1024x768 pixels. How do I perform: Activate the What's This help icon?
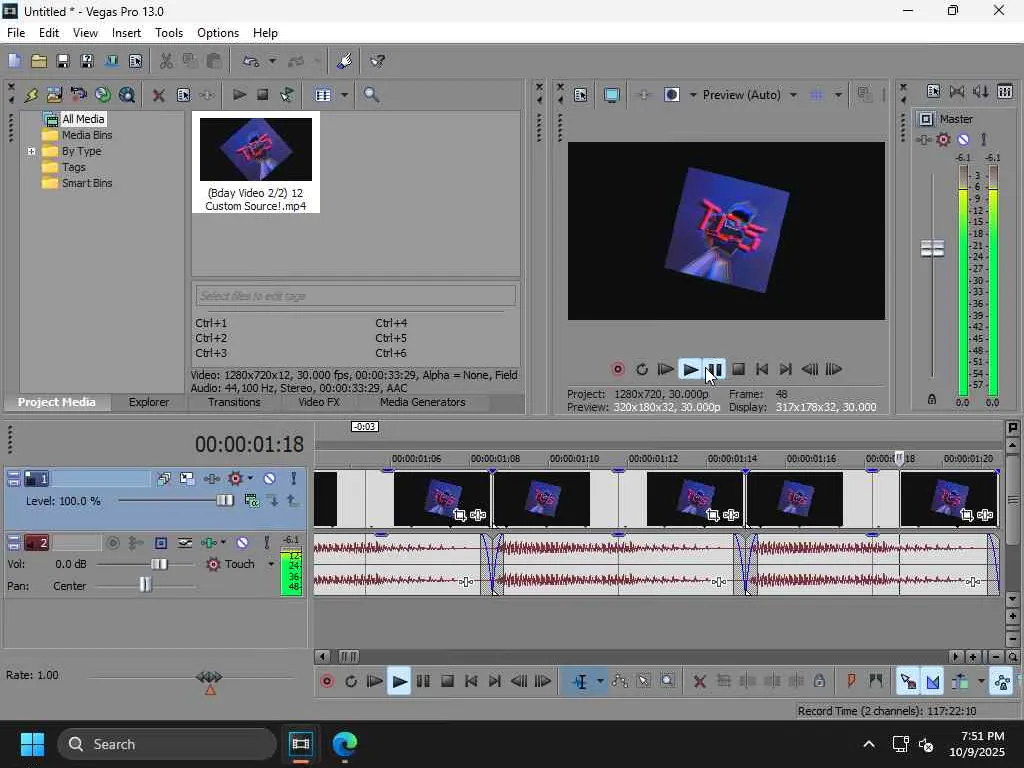coord(377,61)
